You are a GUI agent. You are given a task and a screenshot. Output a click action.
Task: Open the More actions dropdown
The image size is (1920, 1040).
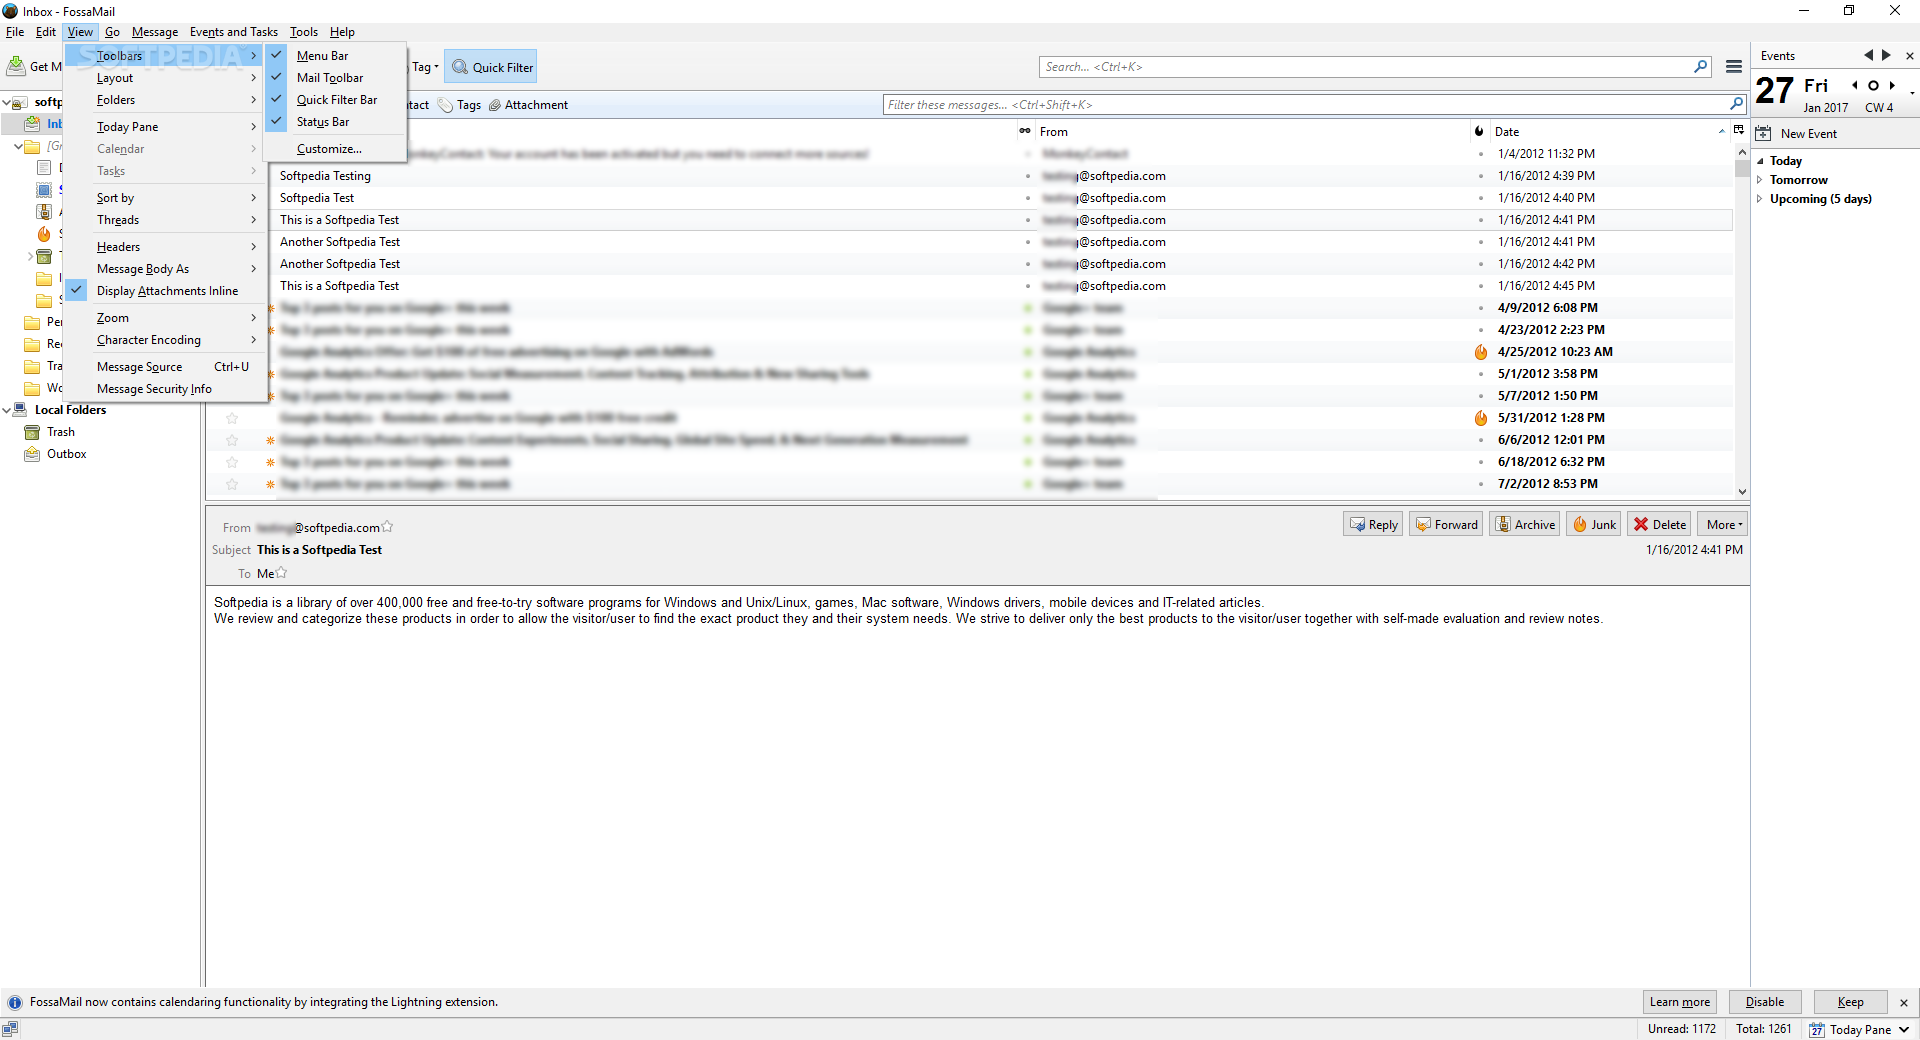click(1723, 524)
